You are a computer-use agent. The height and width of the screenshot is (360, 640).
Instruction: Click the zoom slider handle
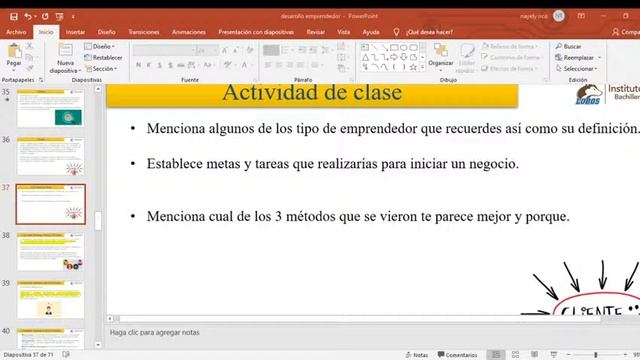(596, 355)
